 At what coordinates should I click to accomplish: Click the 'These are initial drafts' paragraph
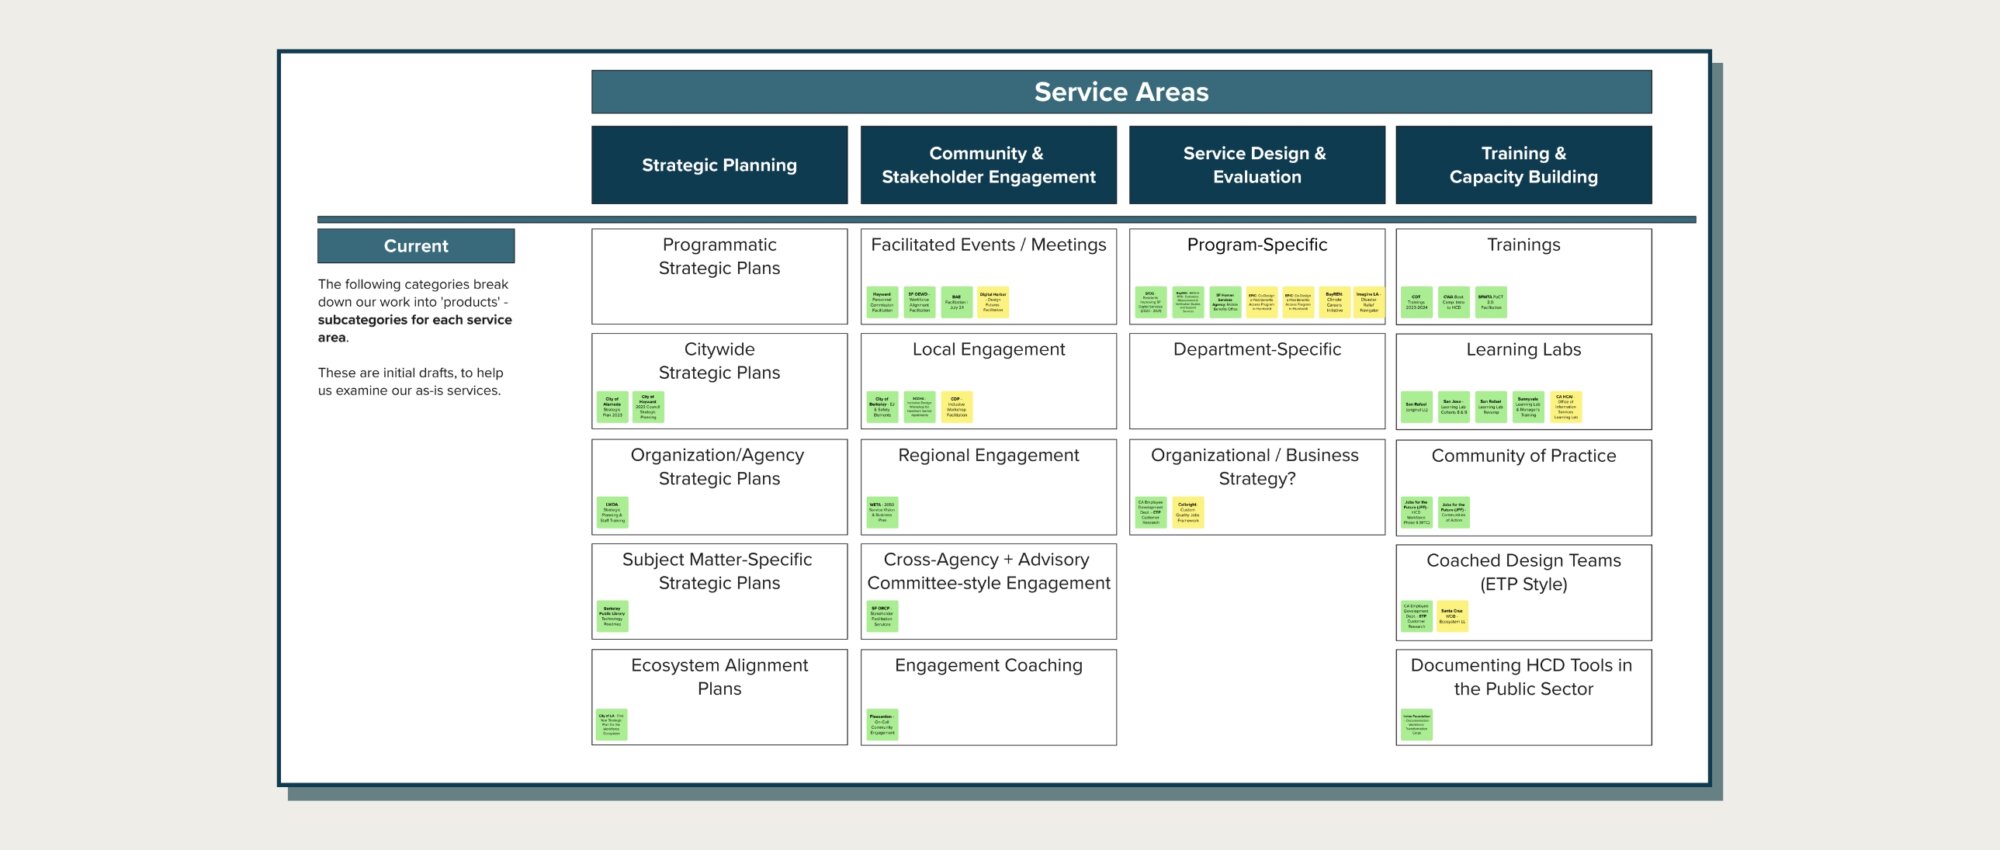pos(410,381)
